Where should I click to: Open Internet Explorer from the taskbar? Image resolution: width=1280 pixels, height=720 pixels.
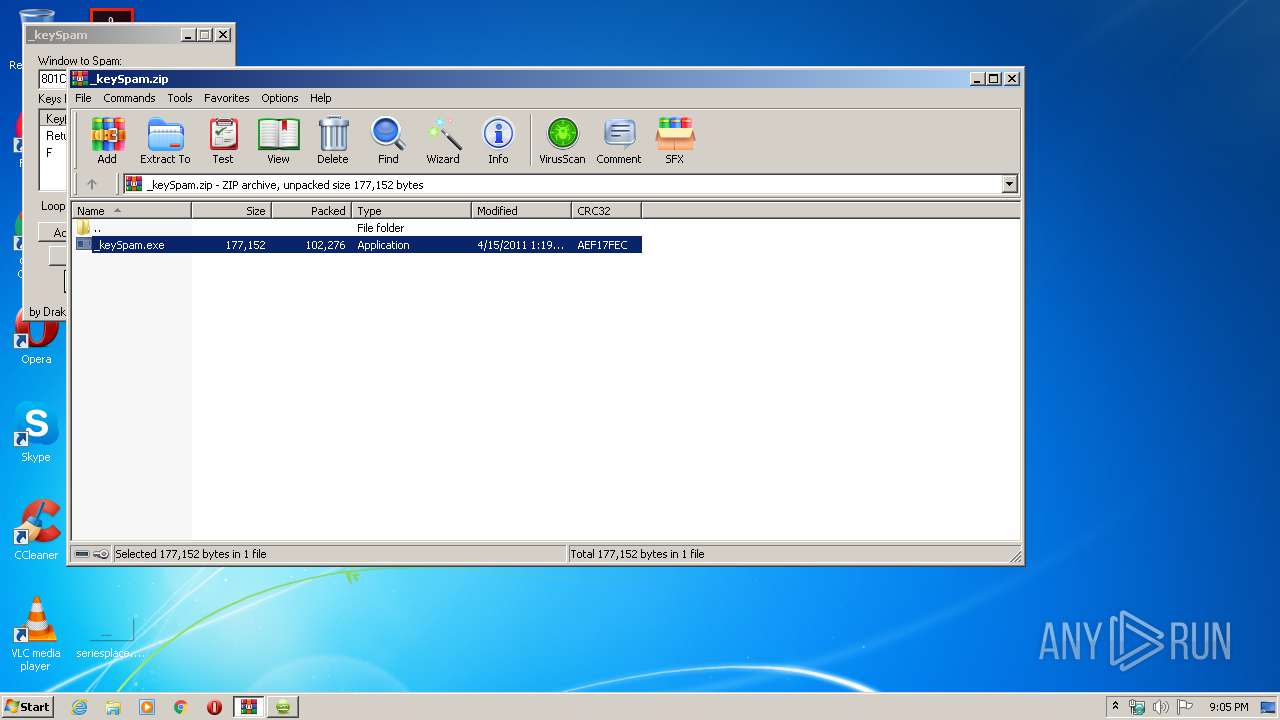(79, 707)
